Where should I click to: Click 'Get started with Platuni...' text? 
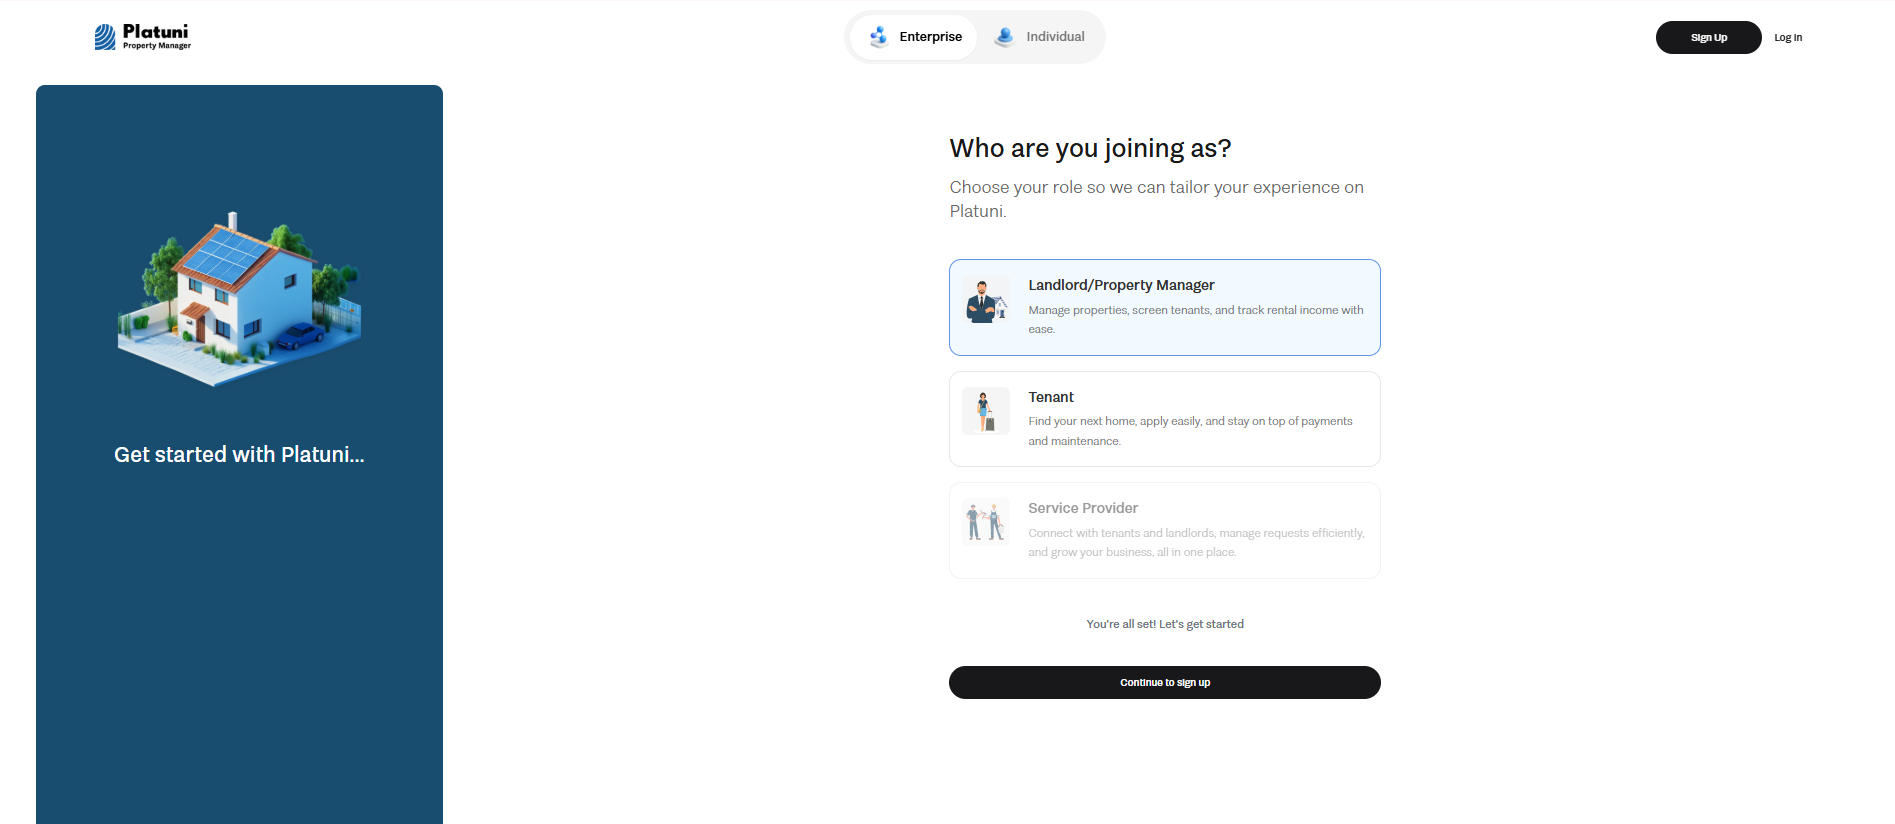pos(239,455)
